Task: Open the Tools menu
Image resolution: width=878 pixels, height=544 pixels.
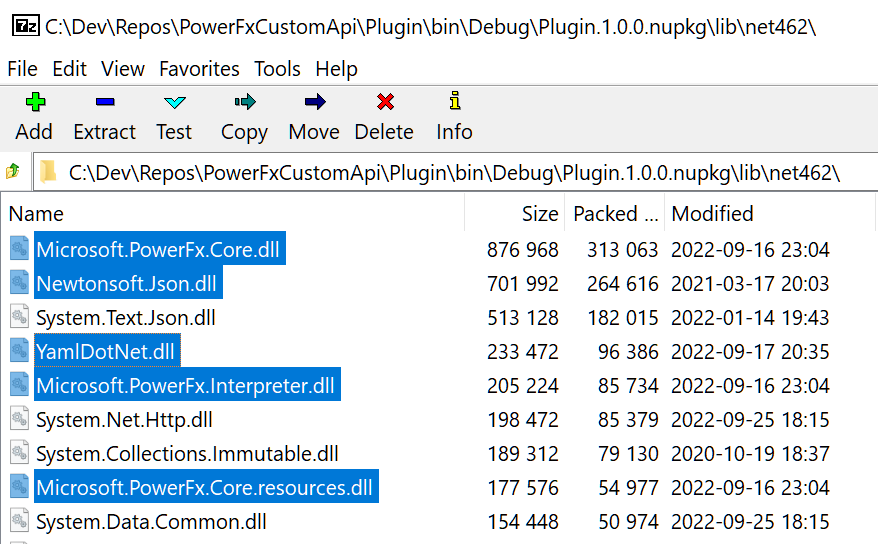Action: pos(277,69)
